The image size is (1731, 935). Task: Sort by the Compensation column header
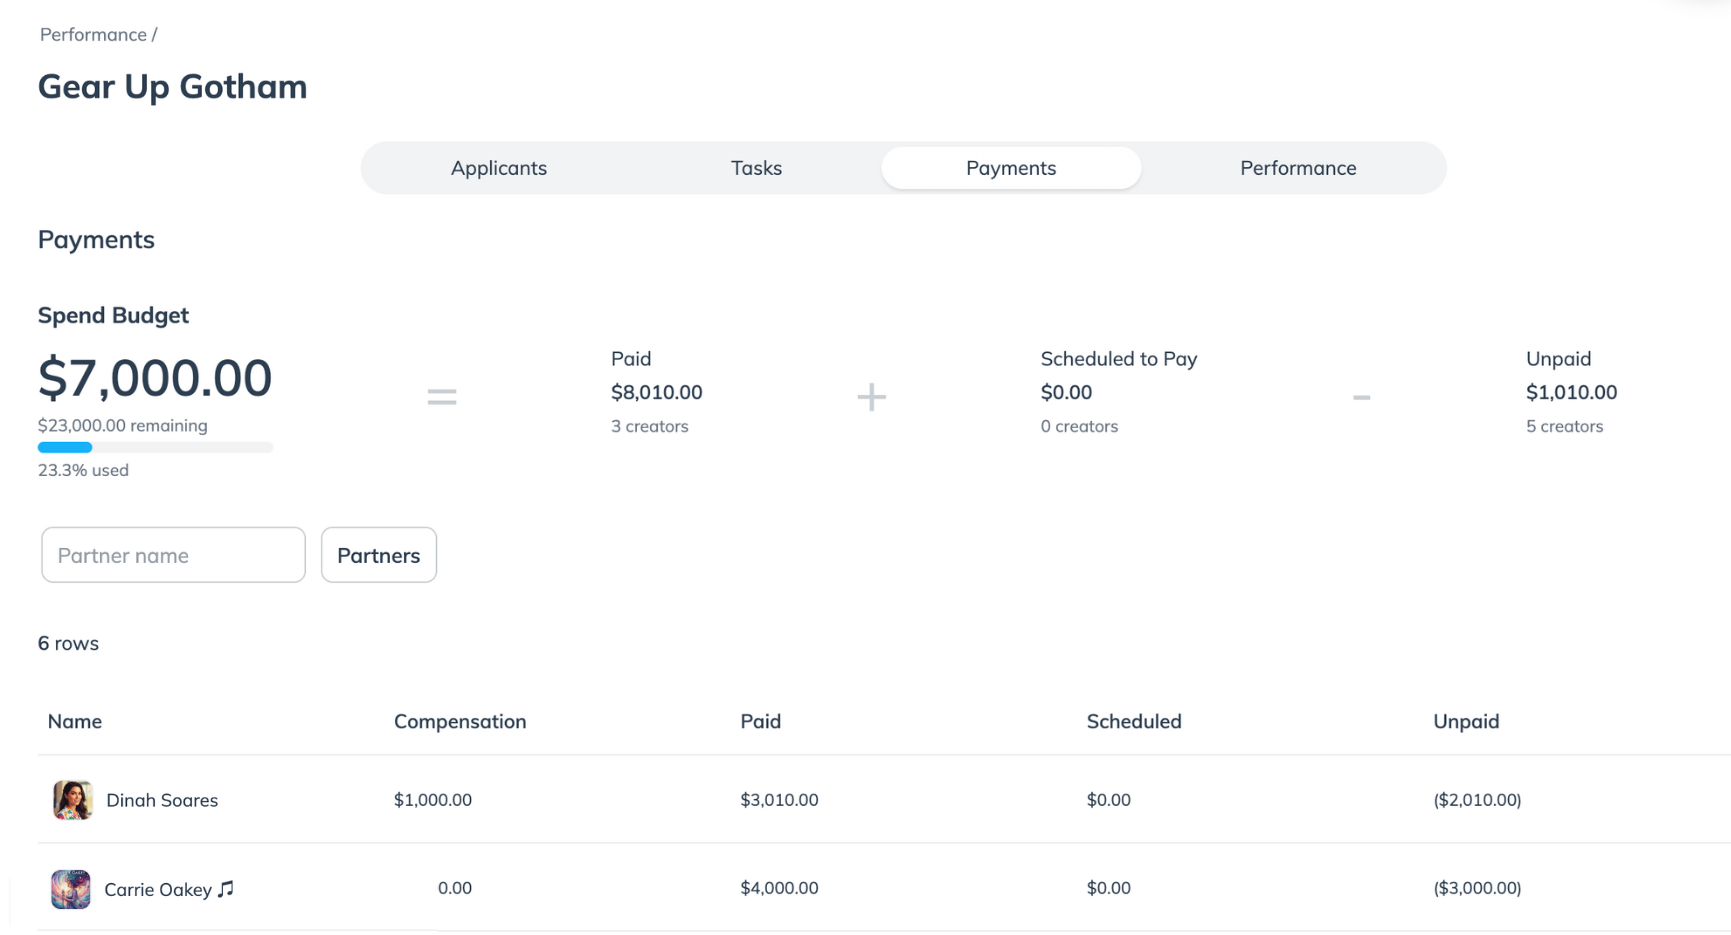460,722
